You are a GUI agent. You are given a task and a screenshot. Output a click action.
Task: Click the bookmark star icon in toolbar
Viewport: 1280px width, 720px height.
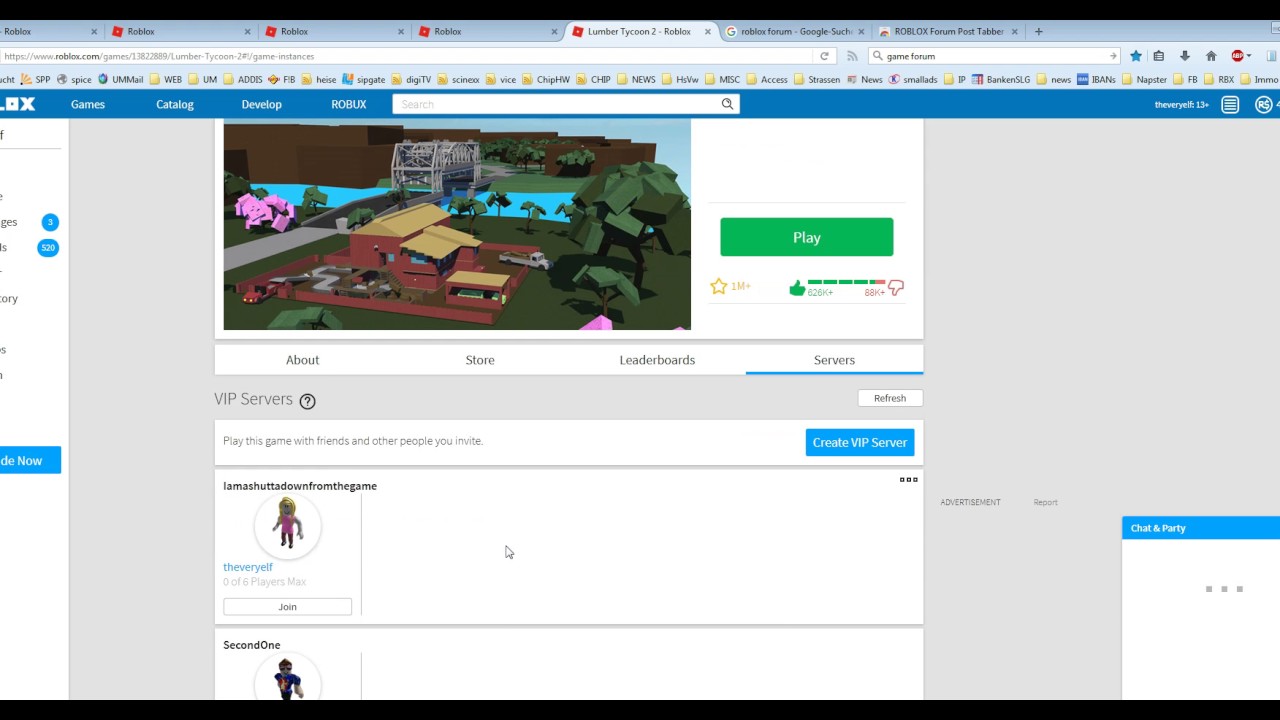click(1135, 56)
